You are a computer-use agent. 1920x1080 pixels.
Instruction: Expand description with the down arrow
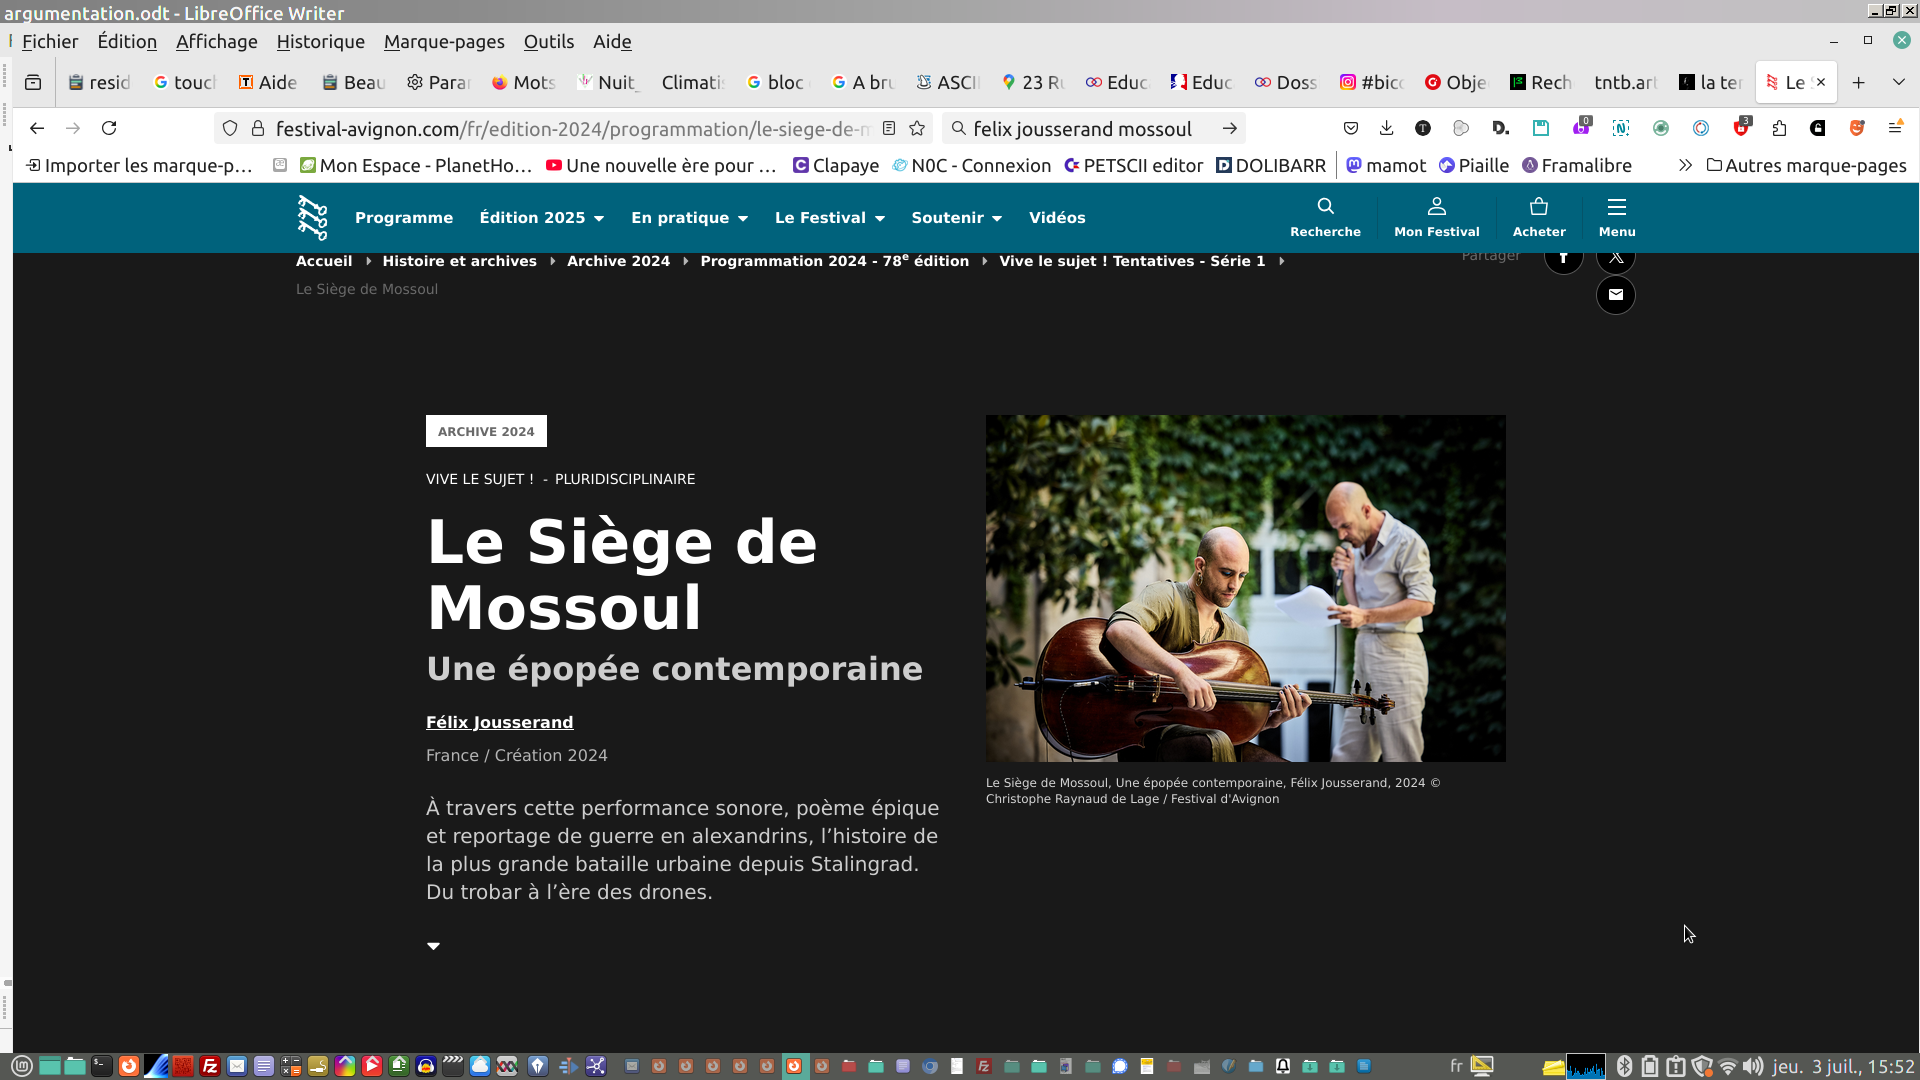[x=433, y=946]
